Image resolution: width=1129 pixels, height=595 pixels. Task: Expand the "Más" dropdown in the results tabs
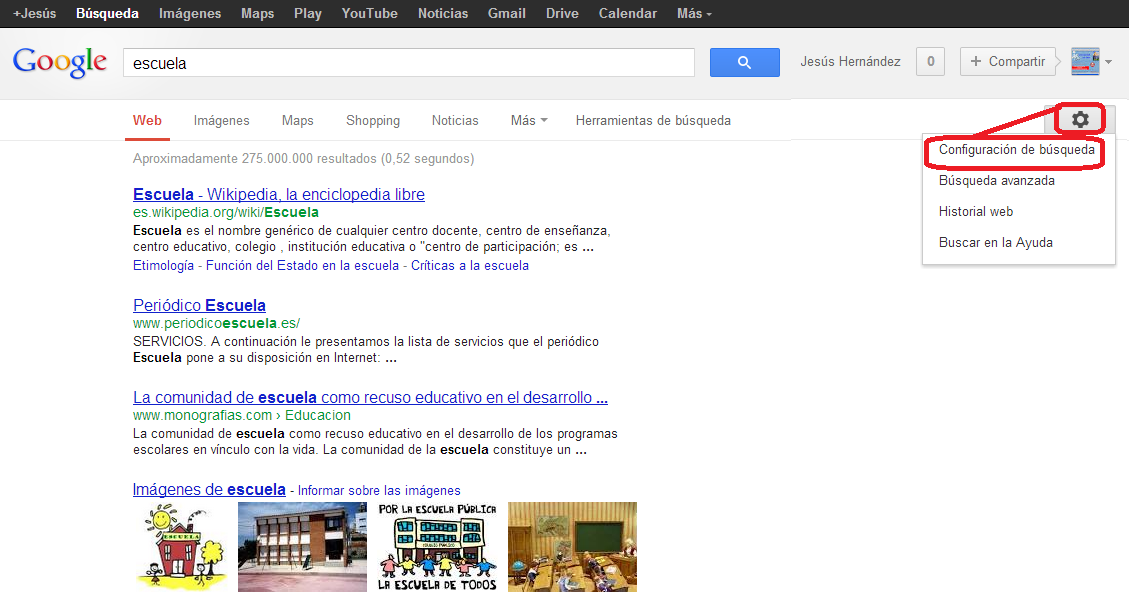[528, 120]
